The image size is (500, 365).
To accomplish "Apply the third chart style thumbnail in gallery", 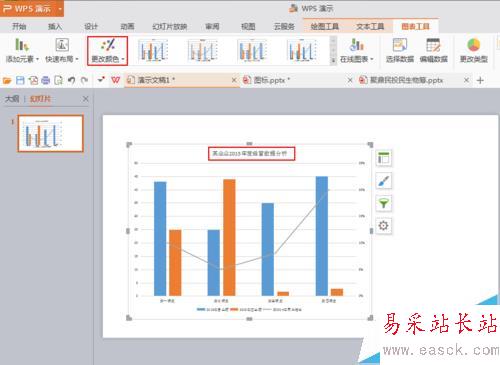I will [252, 50].
